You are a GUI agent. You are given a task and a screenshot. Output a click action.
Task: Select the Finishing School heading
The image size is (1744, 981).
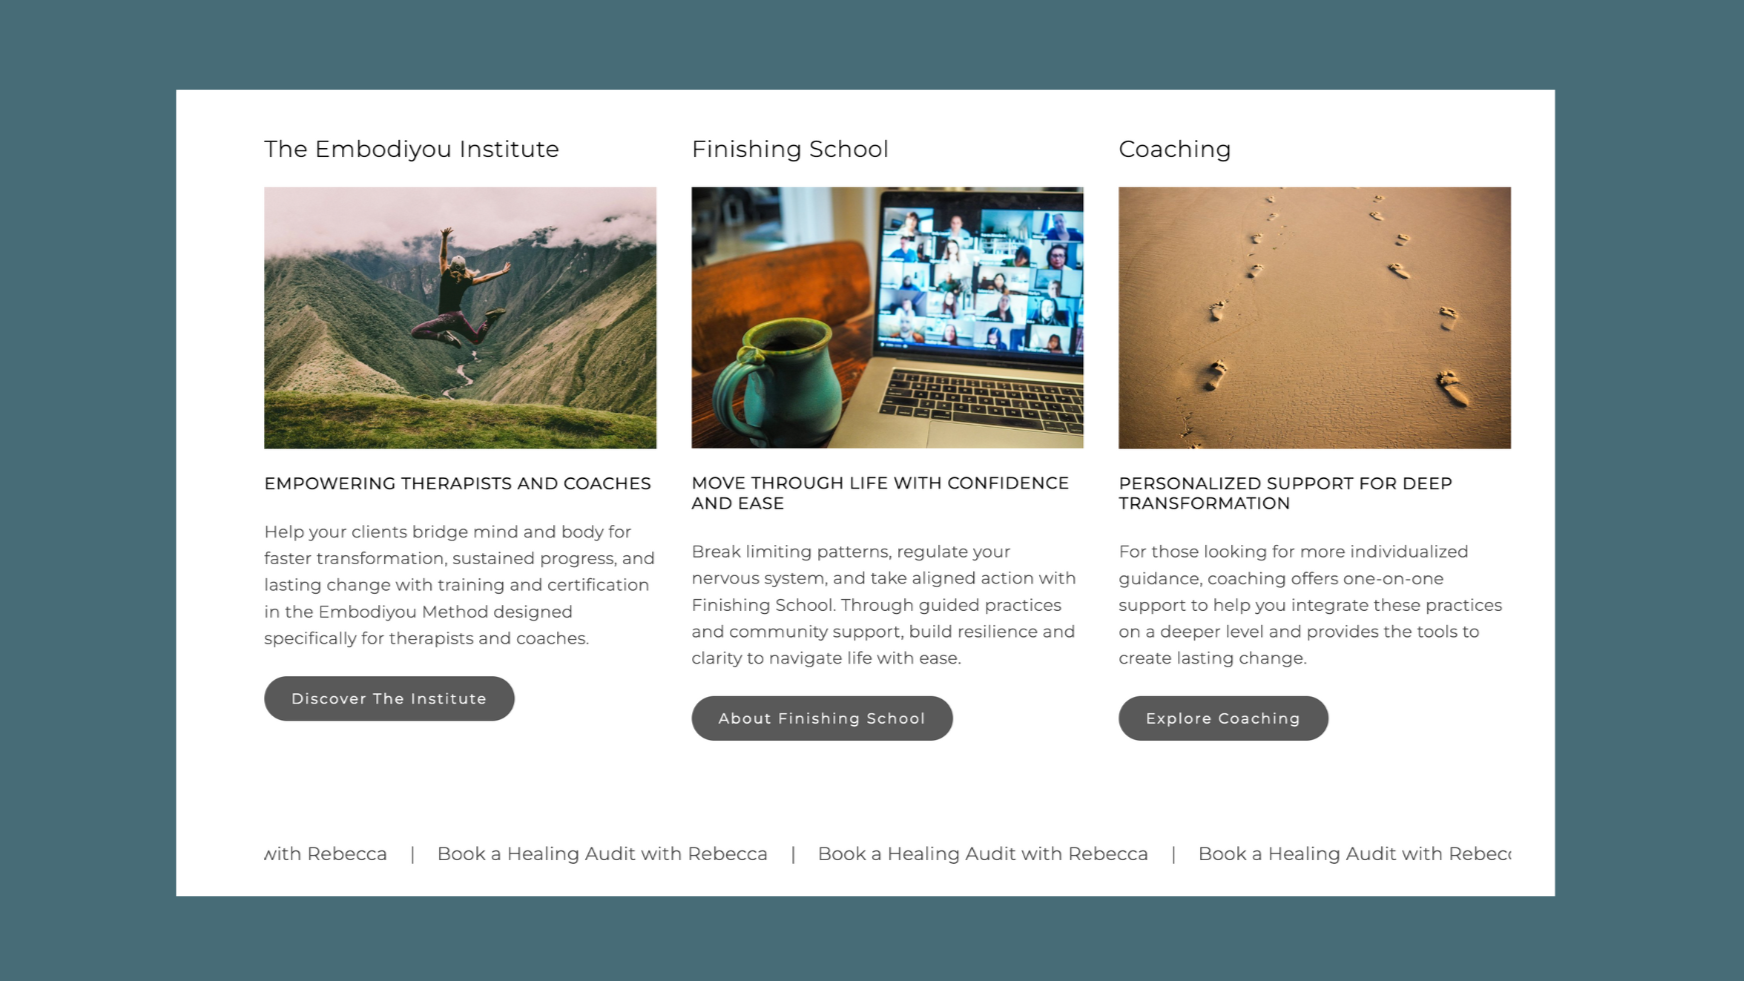(x=790, y=149)
